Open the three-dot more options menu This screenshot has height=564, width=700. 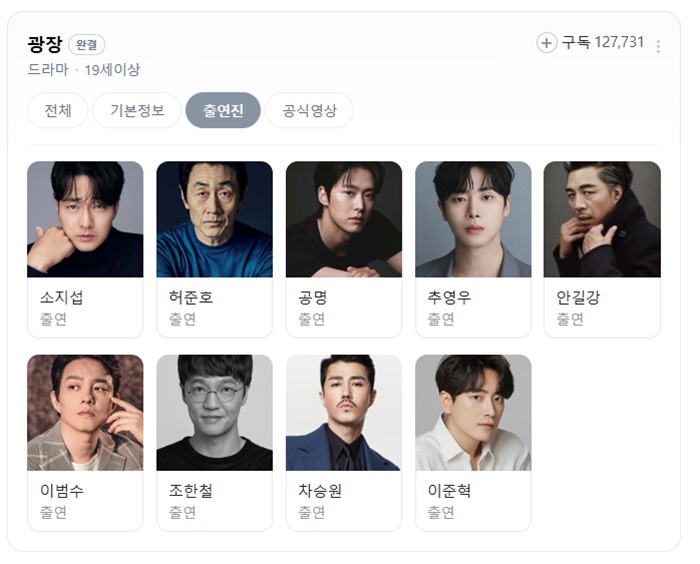click(658, 46)
